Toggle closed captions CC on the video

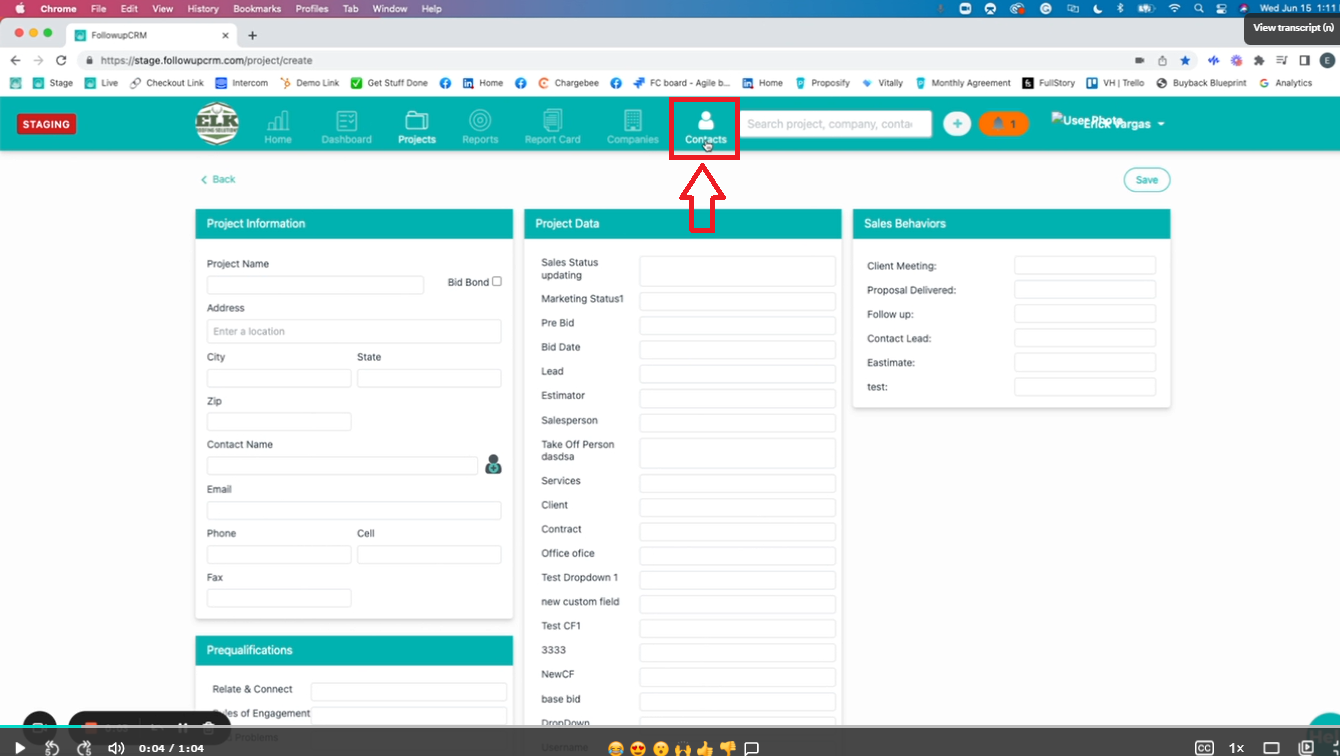(1204, 747)
